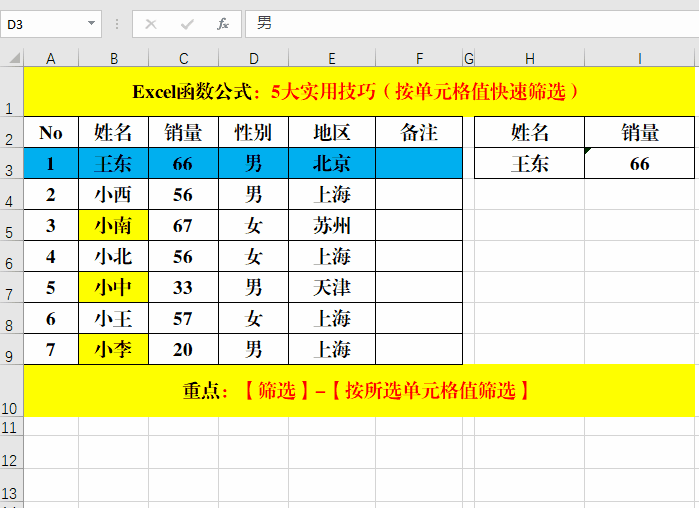Click the 地区 header cell
699x508 pixels.
click(x=332, y=132)
